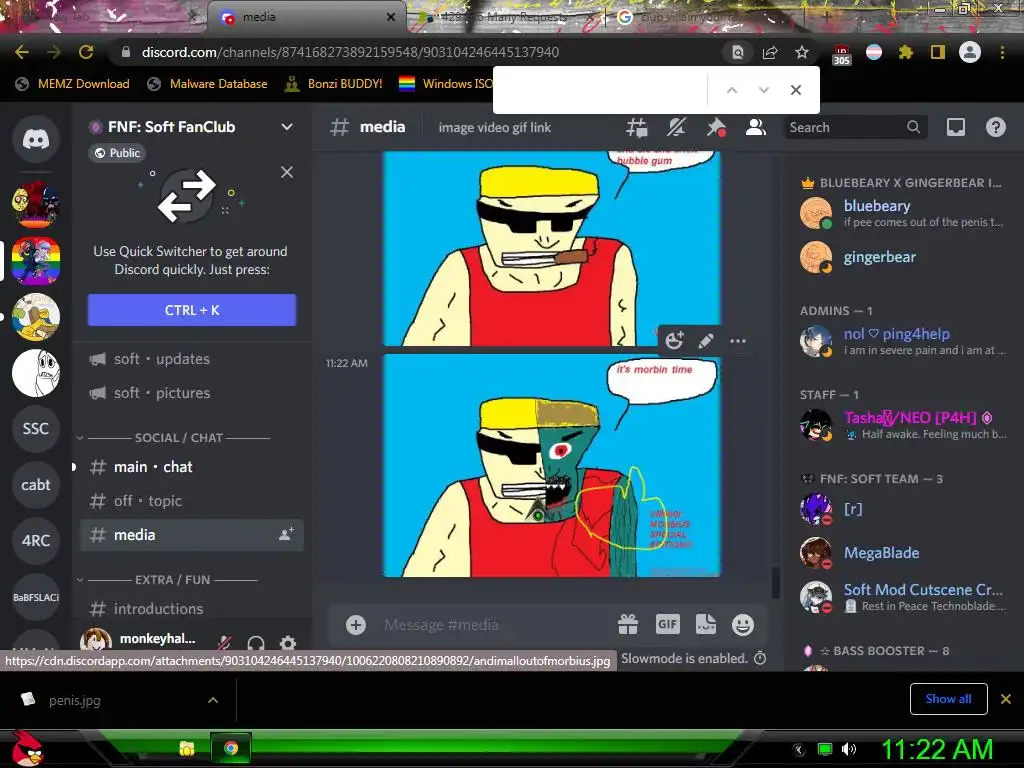Close the Quick Switcher tip
Viewport: 1024px width, 768px height.
coord(287,172)
